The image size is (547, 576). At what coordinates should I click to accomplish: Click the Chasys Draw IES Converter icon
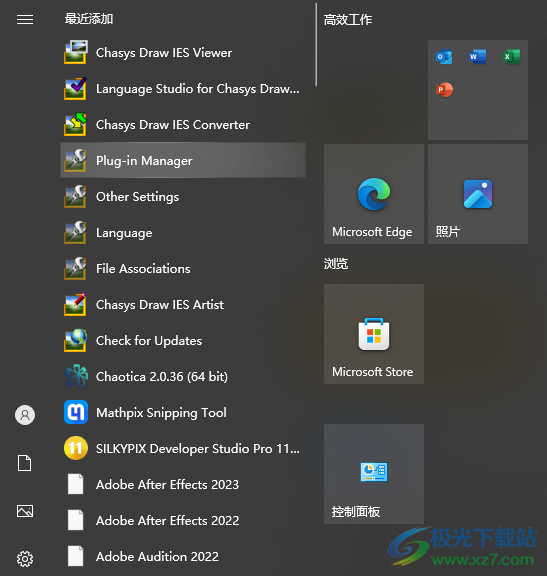coord(76,124)
